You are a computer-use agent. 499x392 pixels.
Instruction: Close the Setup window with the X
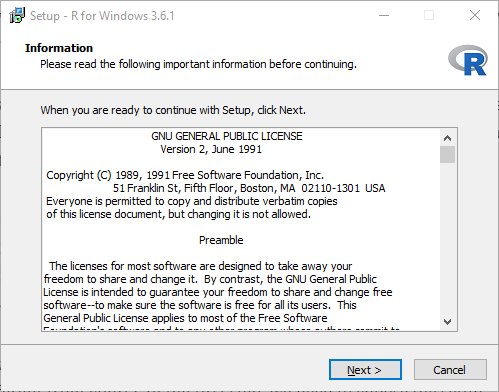tap(475, 15)
